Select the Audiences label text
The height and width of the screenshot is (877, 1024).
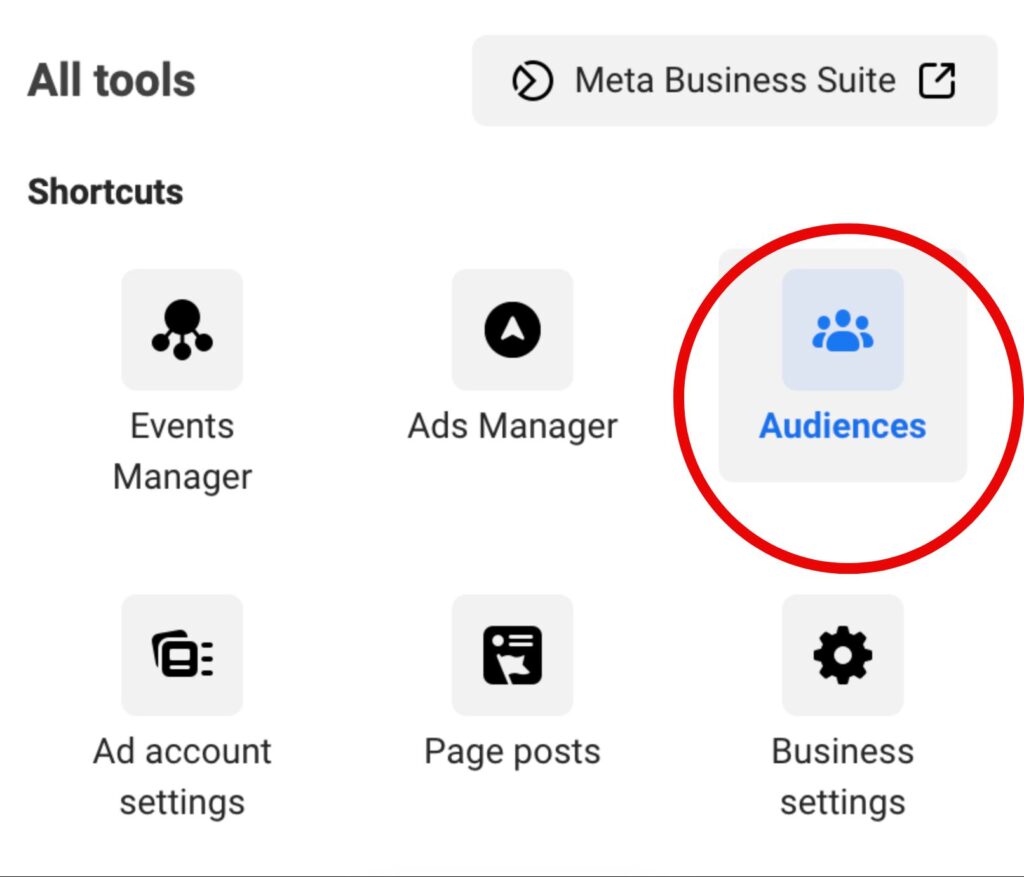pos(842,426)
